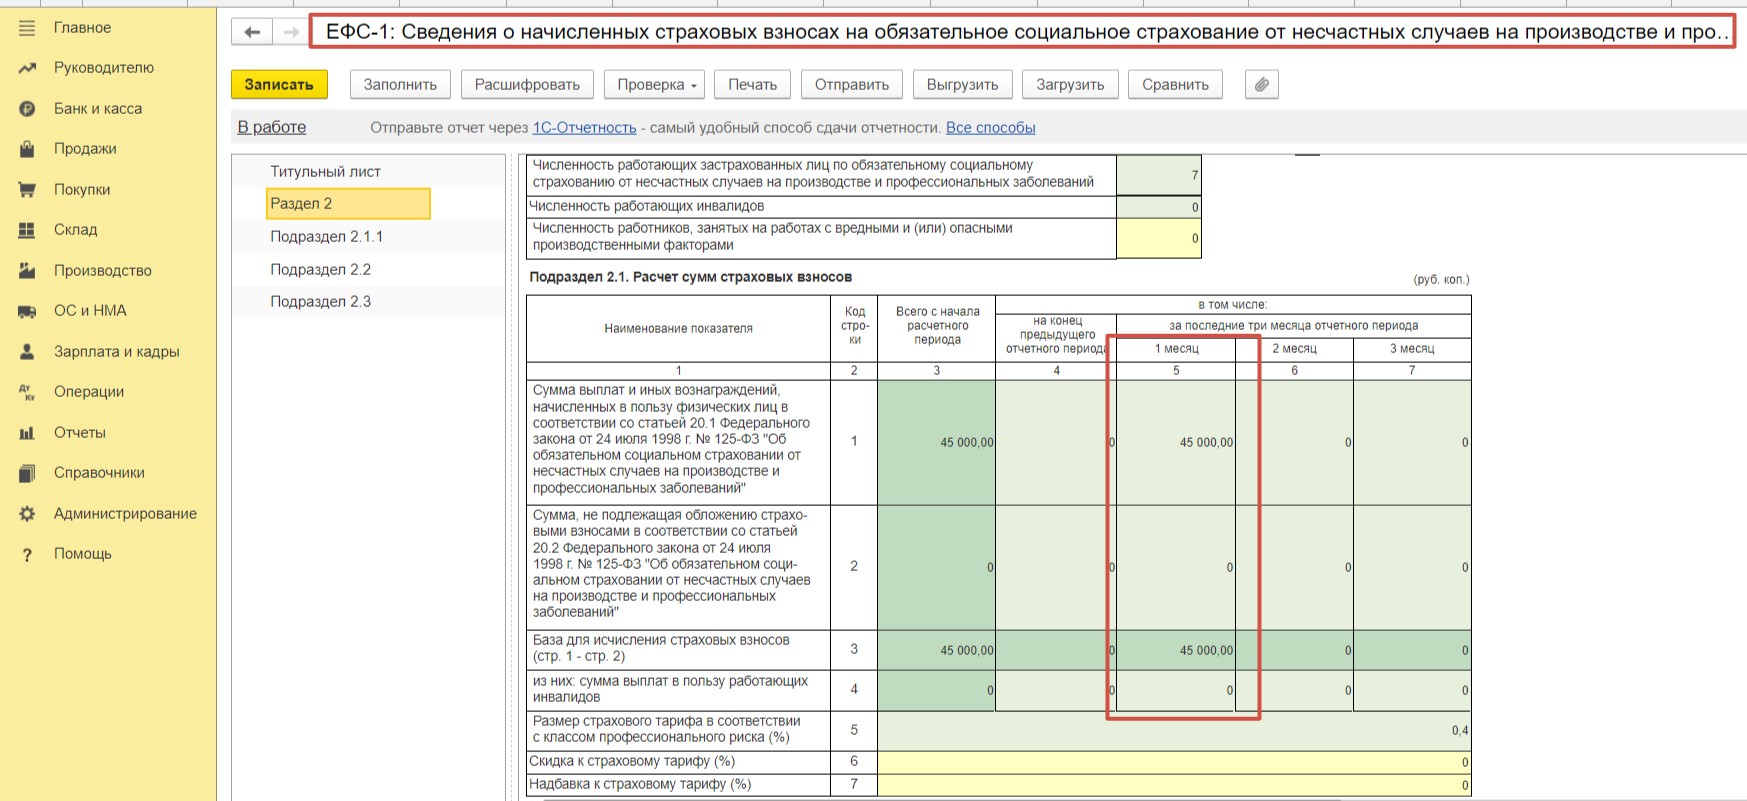The width and height of the screenshot is (1747, 801).
Task: Click the Покупки cart icon
Action: [27, 190]
